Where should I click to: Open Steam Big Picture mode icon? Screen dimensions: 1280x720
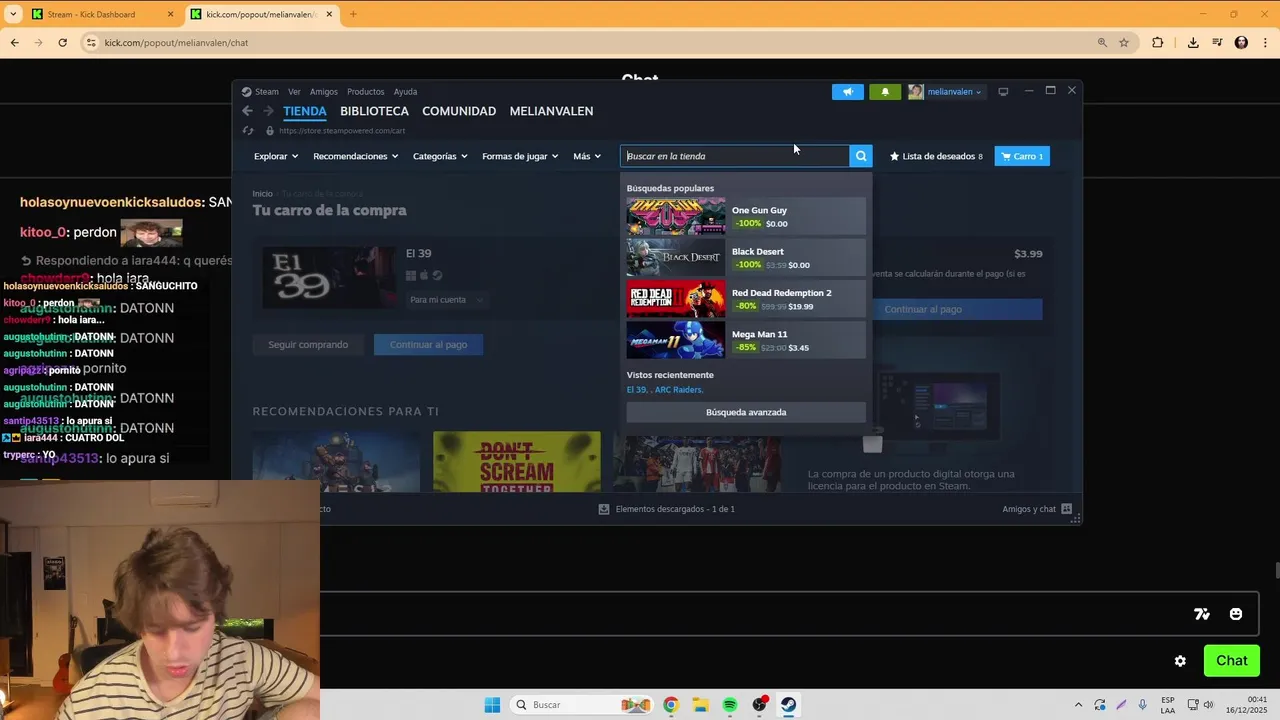tap(1003, 92)
